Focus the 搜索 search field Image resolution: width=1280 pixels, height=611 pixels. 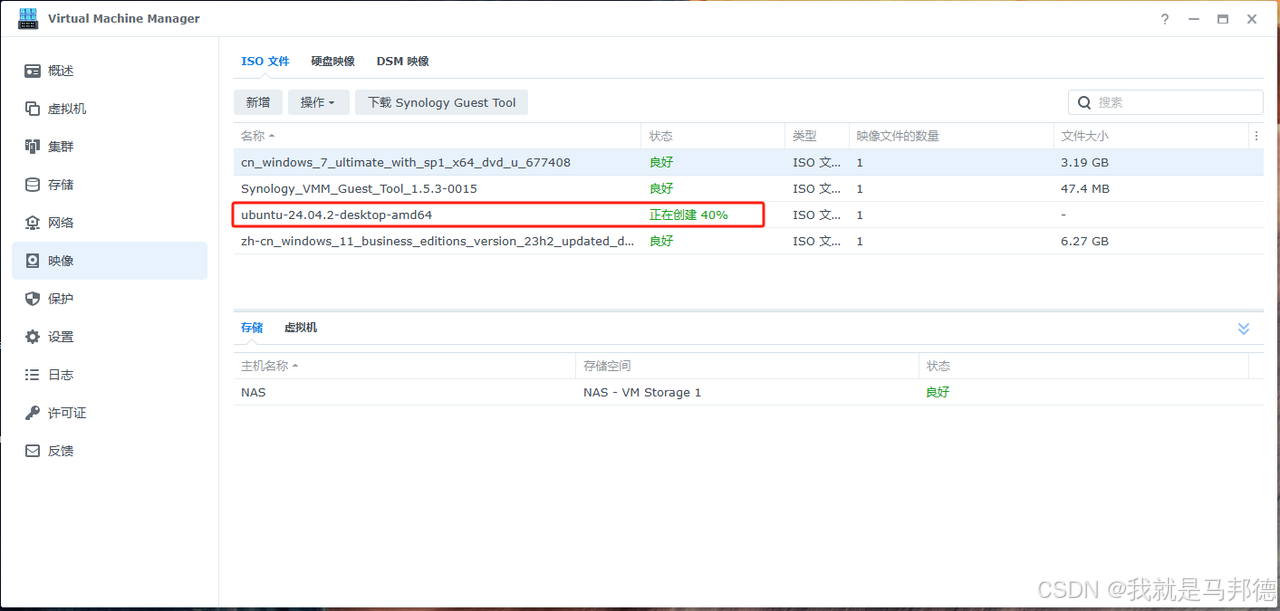point(1166,102)
